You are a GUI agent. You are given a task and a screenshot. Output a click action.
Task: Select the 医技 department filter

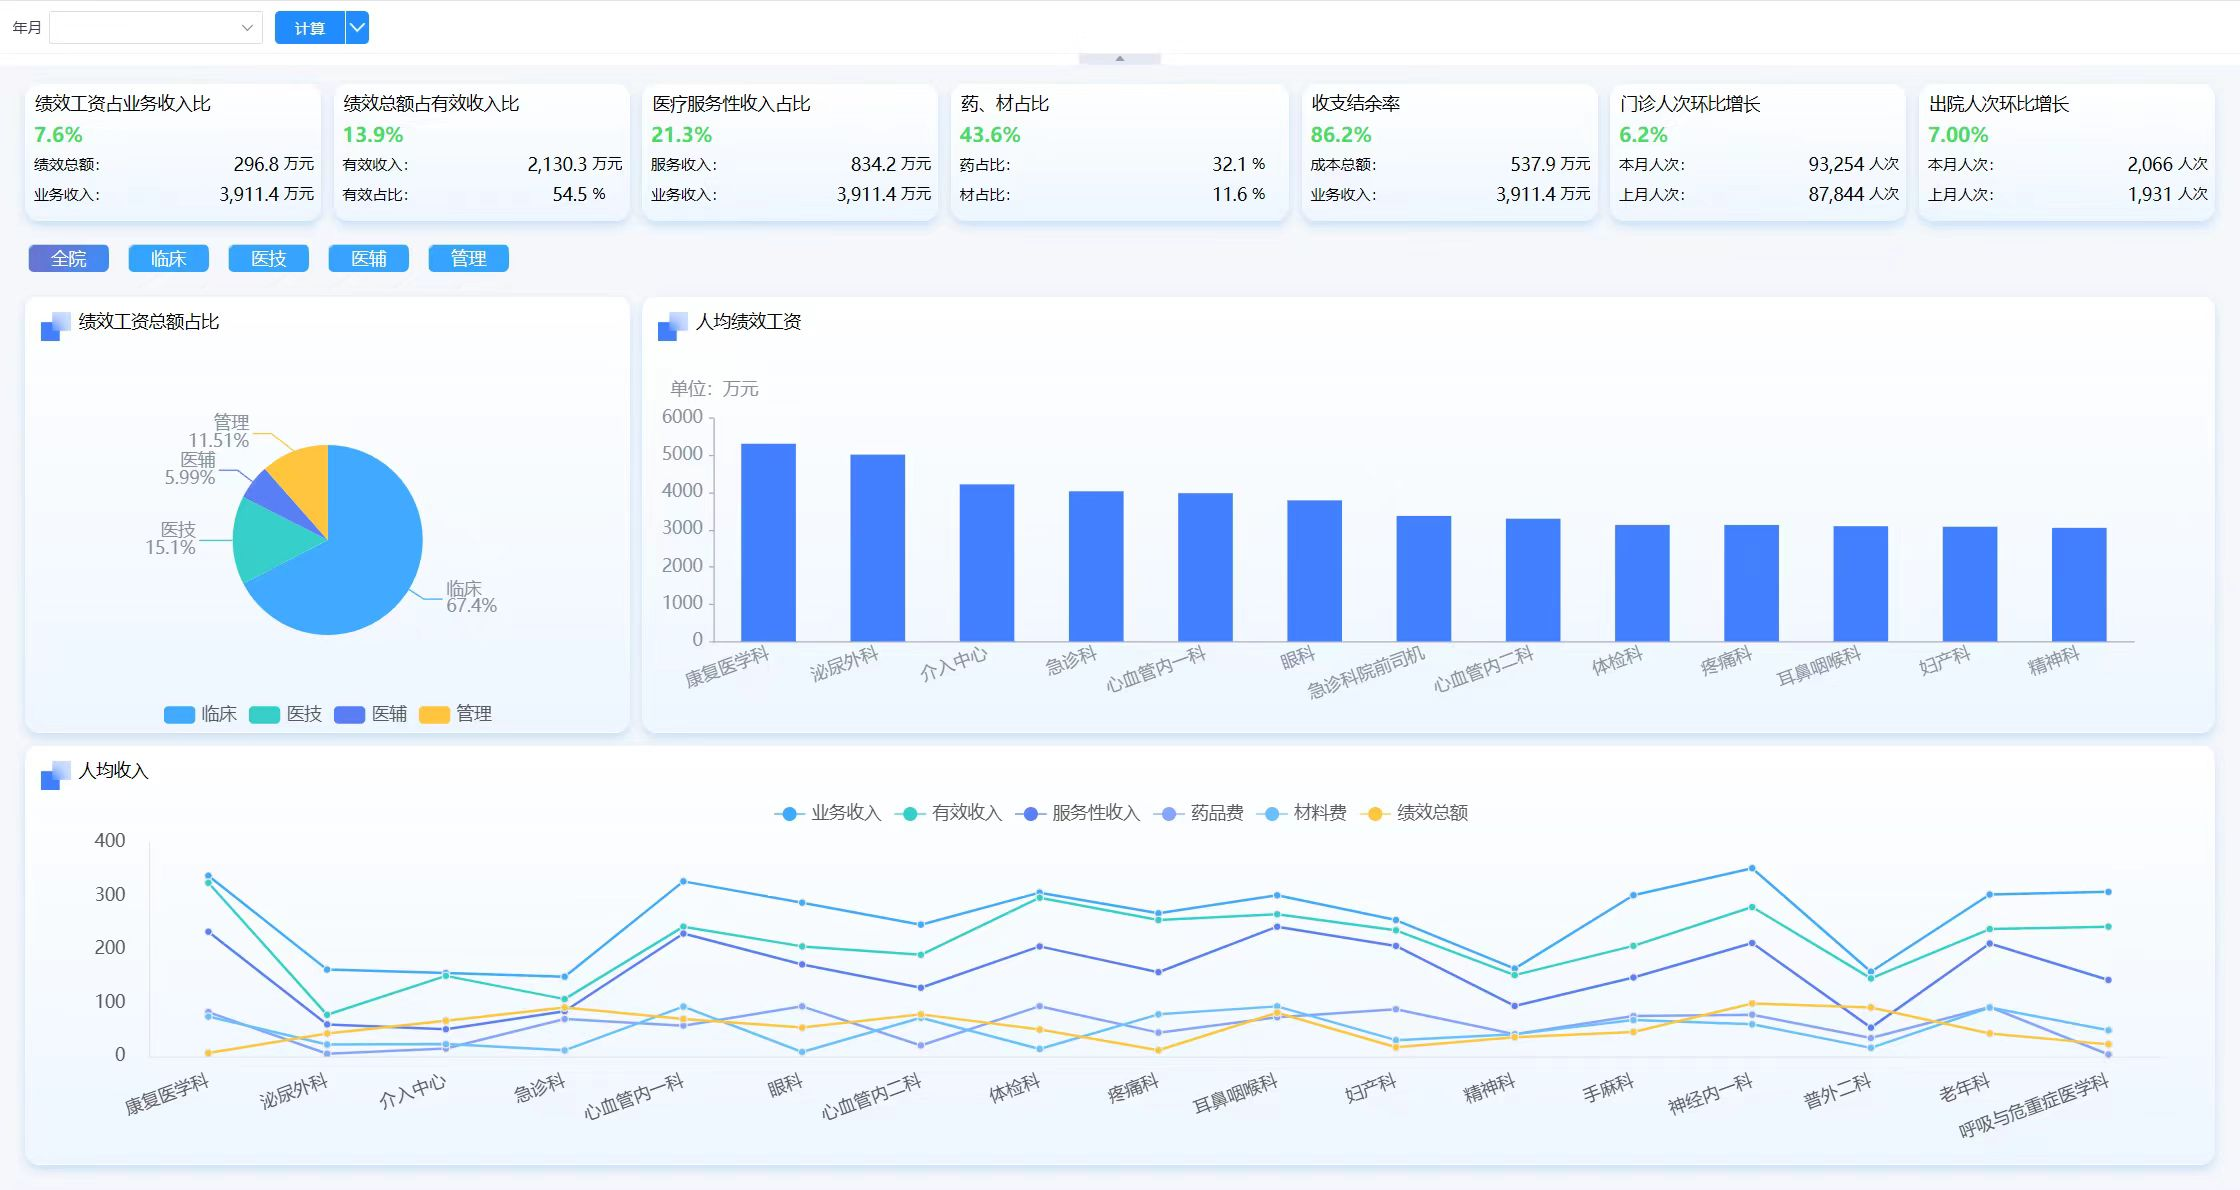tap(268, 259)
